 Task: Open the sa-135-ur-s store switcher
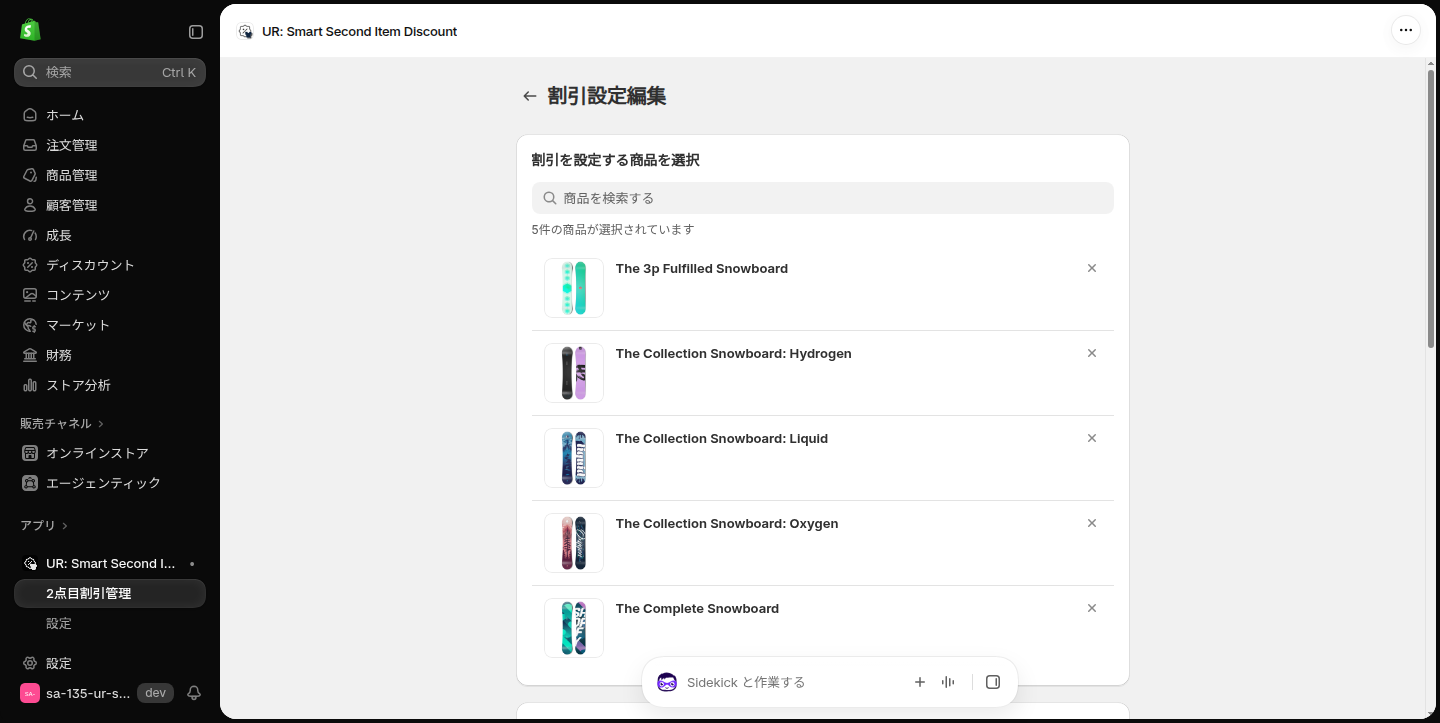click(96, 693)
